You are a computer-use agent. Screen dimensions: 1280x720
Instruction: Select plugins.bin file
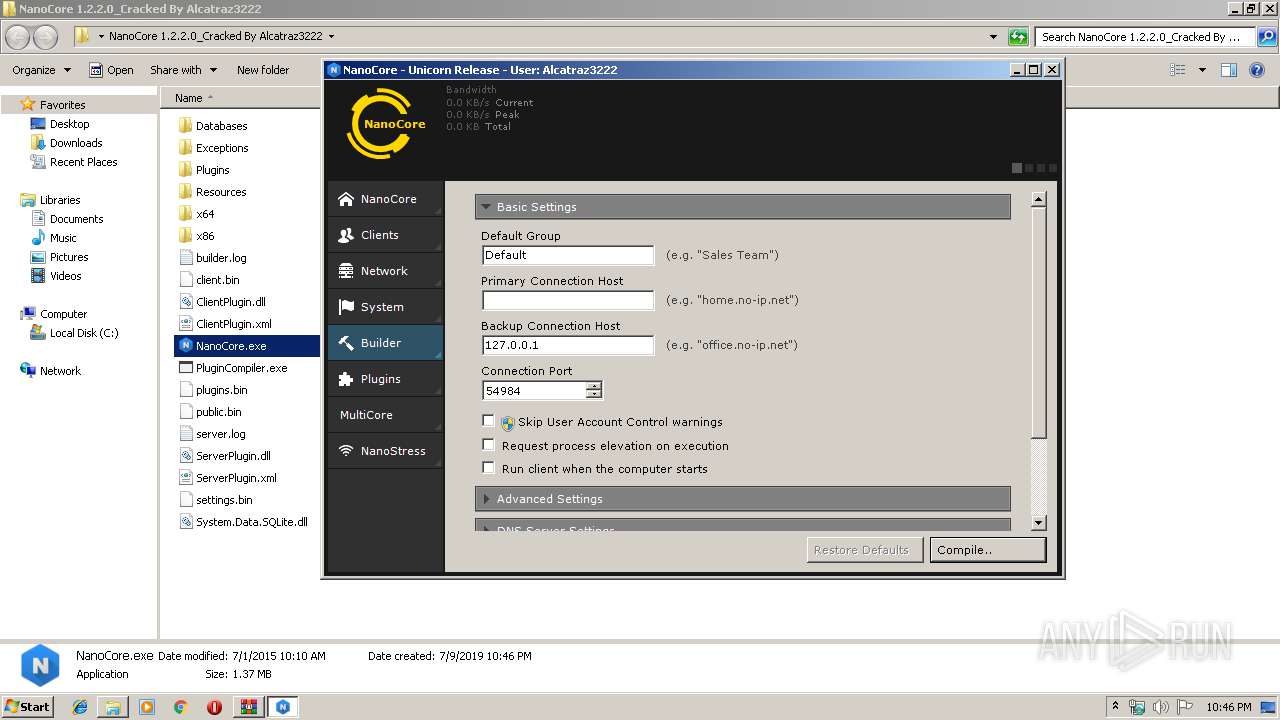221,390
